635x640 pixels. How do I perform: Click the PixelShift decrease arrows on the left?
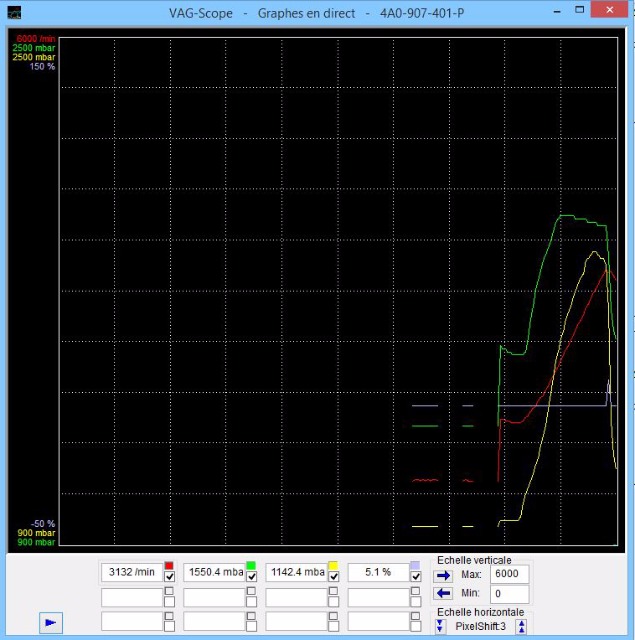tap(440, 626)
